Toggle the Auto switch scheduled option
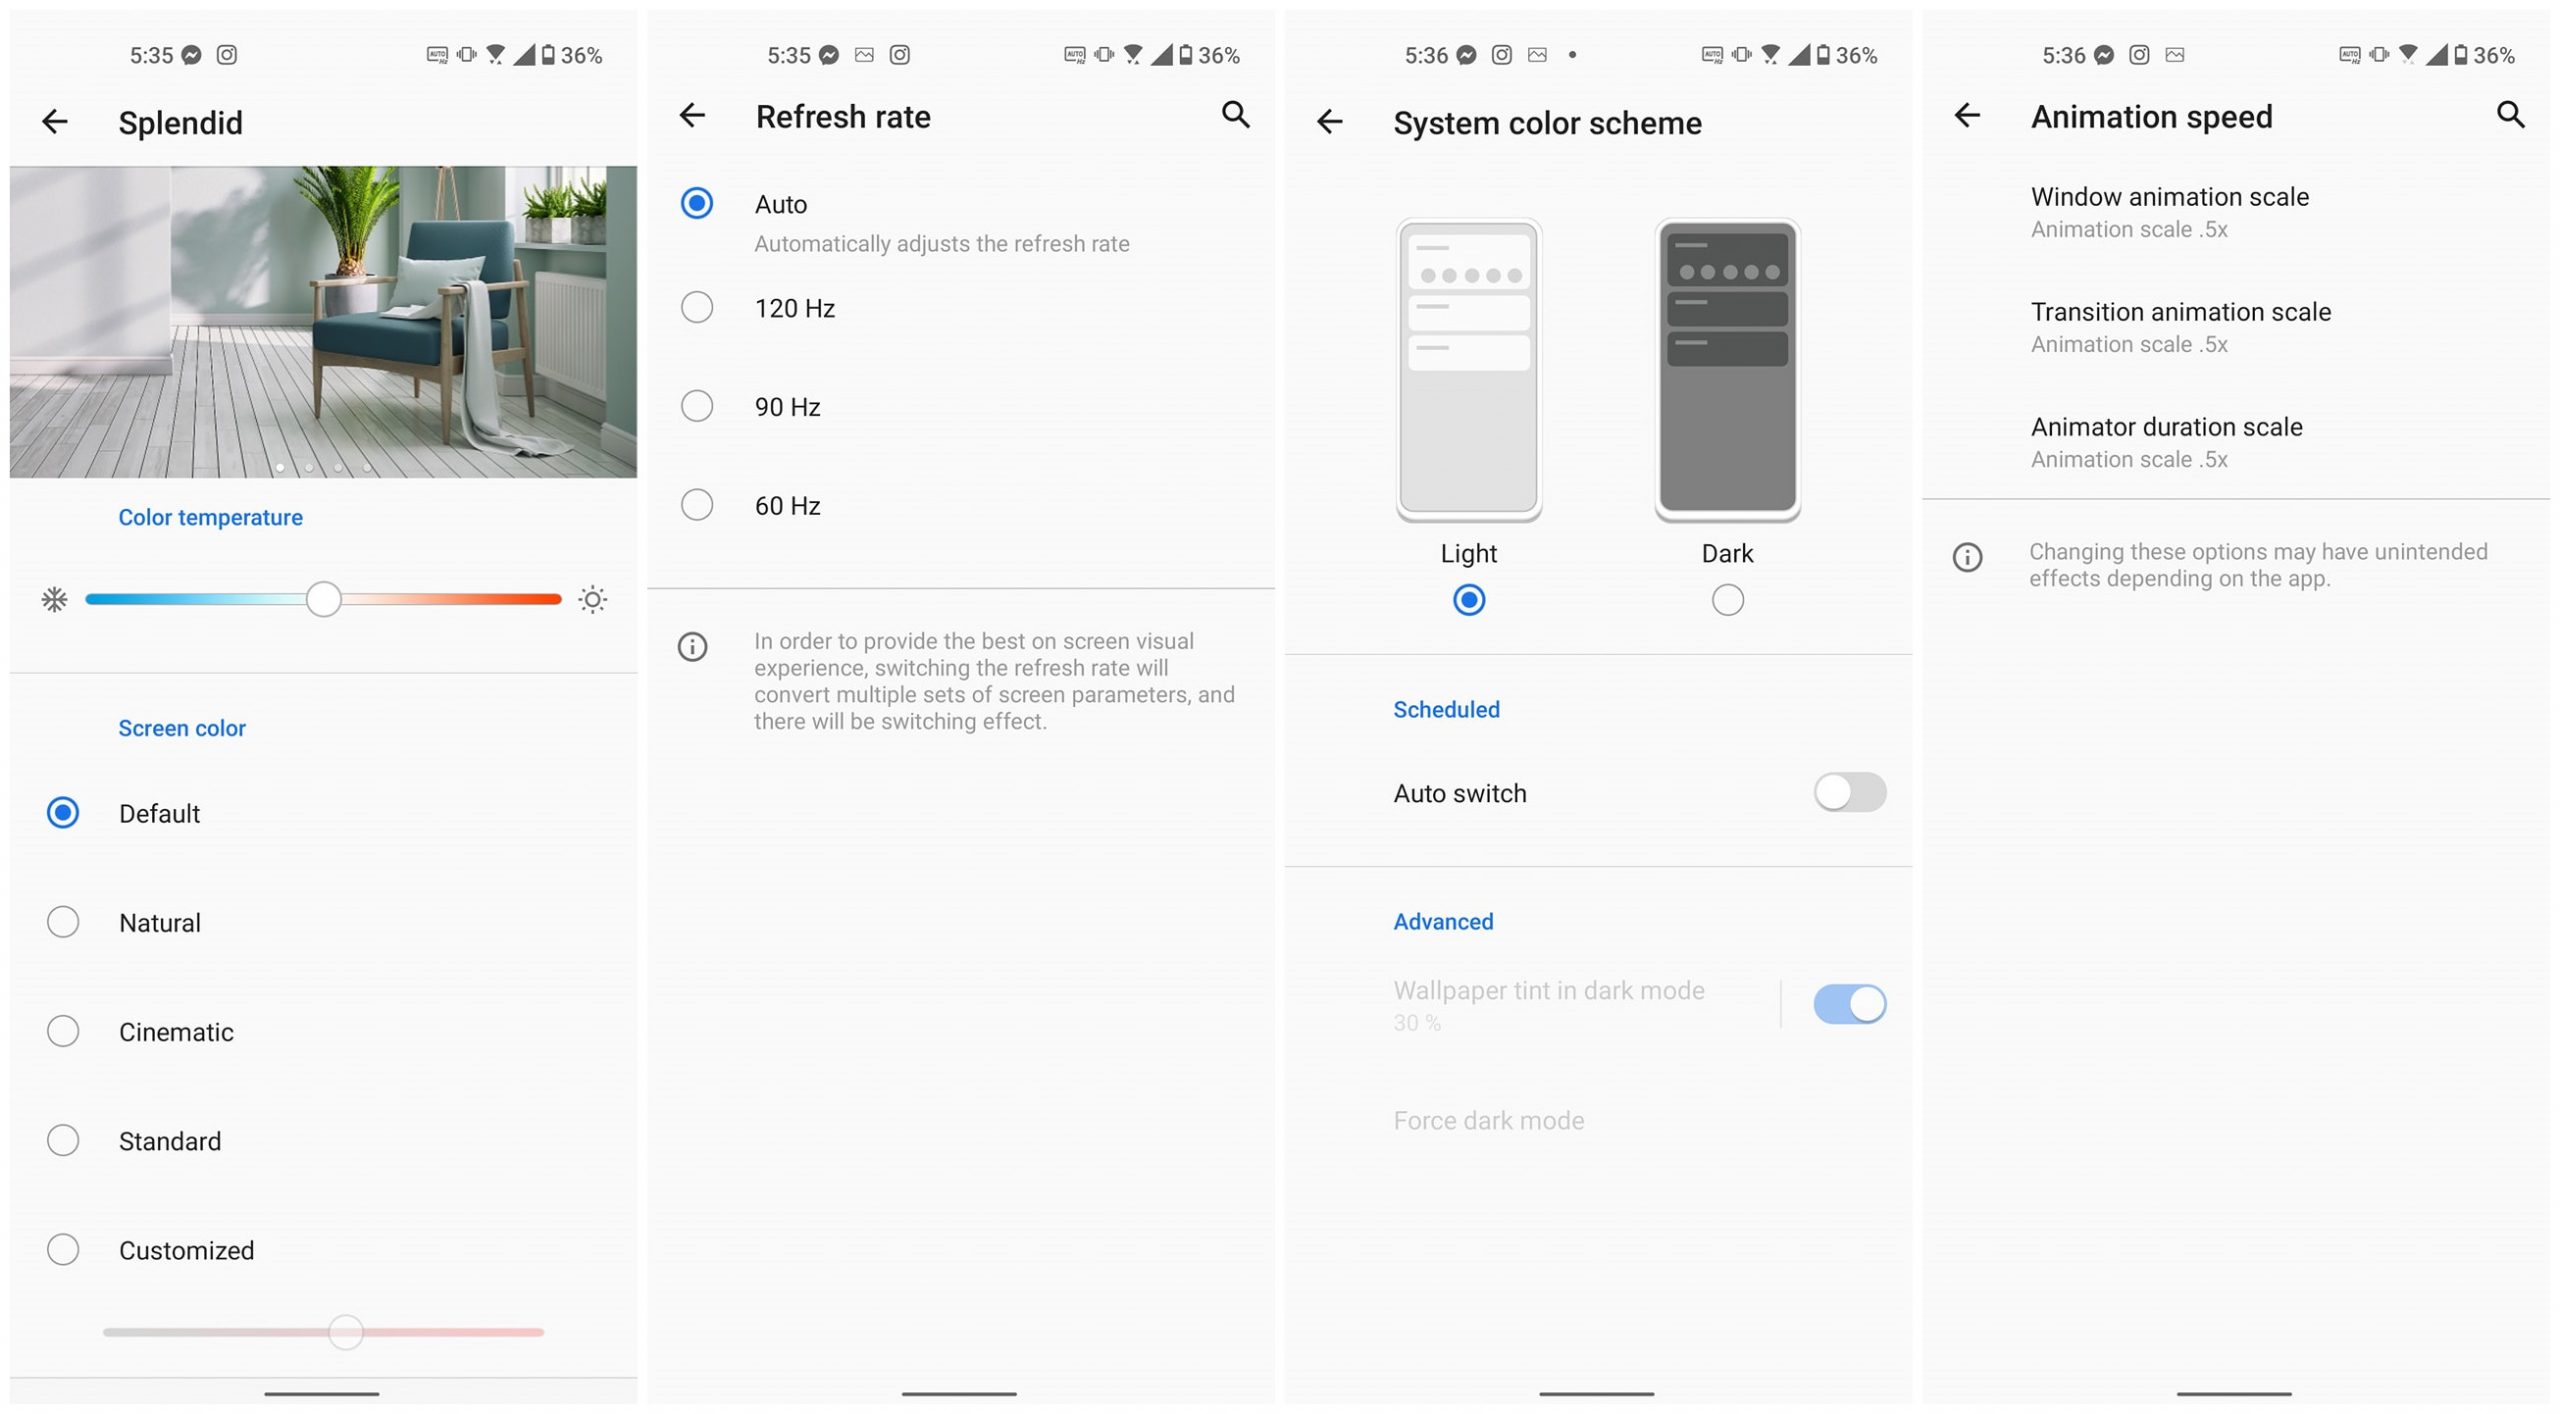Screen dimensions: 2560x1414 coord(1848,792)
